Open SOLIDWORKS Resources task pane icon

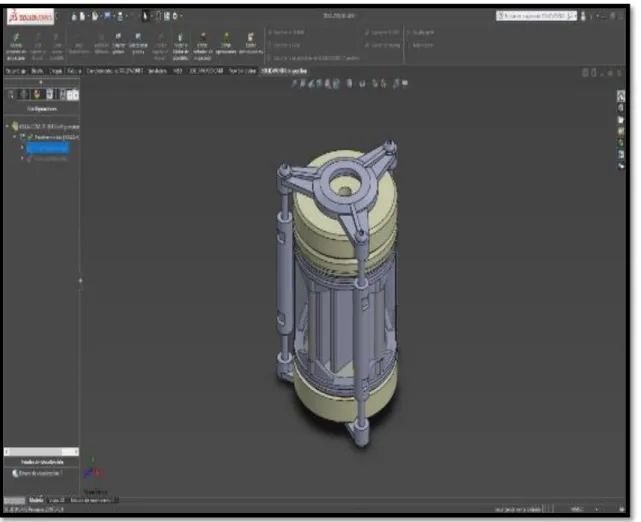[x=621, y=96]
